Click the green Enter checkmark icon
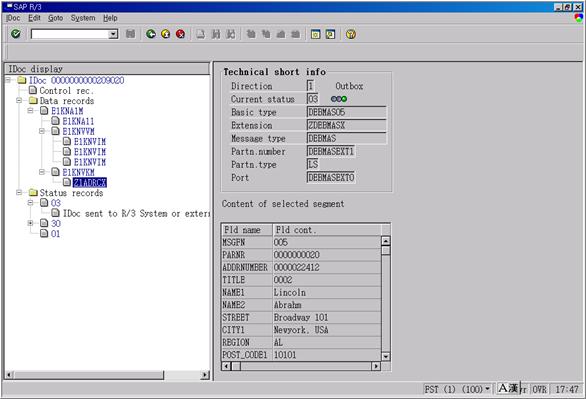Image resolution: width=586 pixels, height=399 pixels. 16,34
